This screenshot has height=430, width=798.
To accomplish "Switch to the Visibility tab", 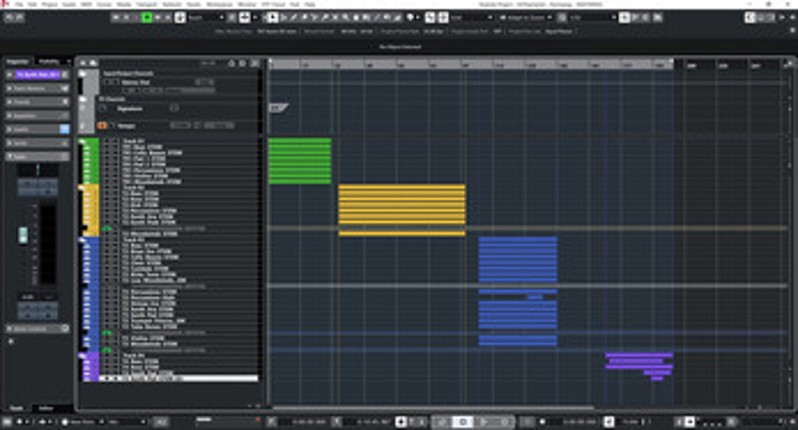I will click(49, 62).
